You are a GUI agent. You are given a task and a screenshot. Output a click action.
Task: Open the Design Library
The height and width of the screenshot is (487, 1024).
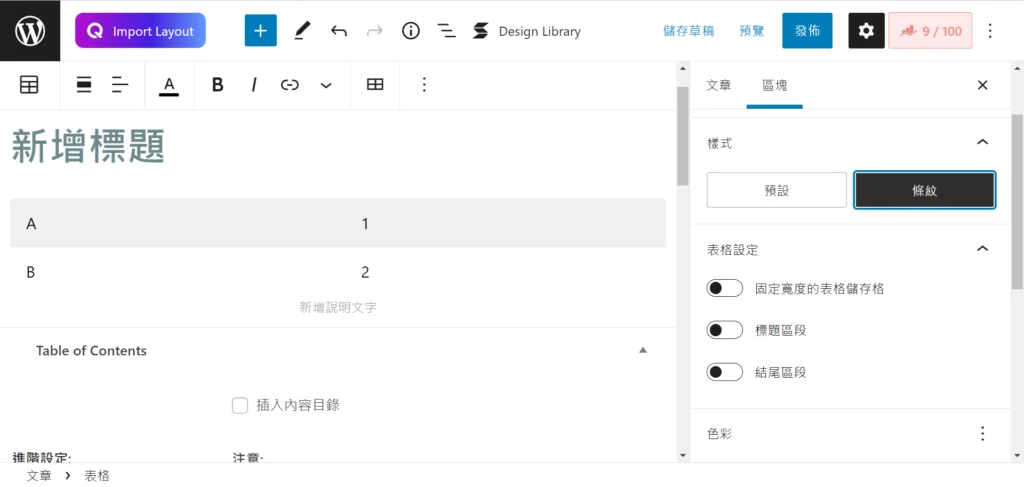pyautogui.click(x=527, y=31)
